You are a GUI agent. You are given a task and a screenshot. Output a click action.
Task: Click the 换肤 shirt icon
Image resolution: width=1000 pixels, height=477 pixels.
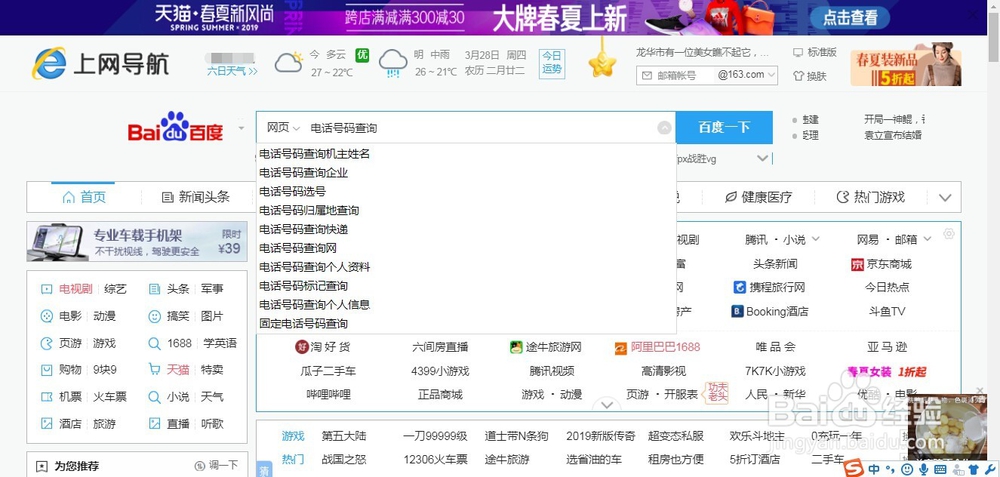pos(798,76)
